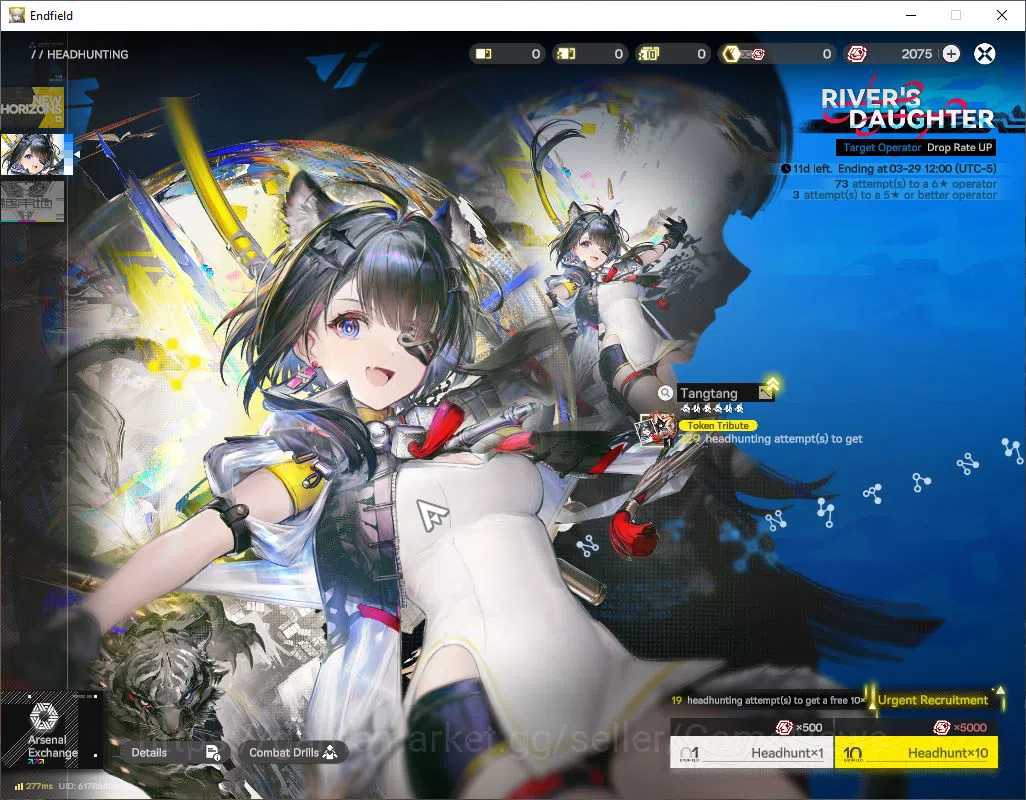Add more currency with the plus icon

click(951, 54)
